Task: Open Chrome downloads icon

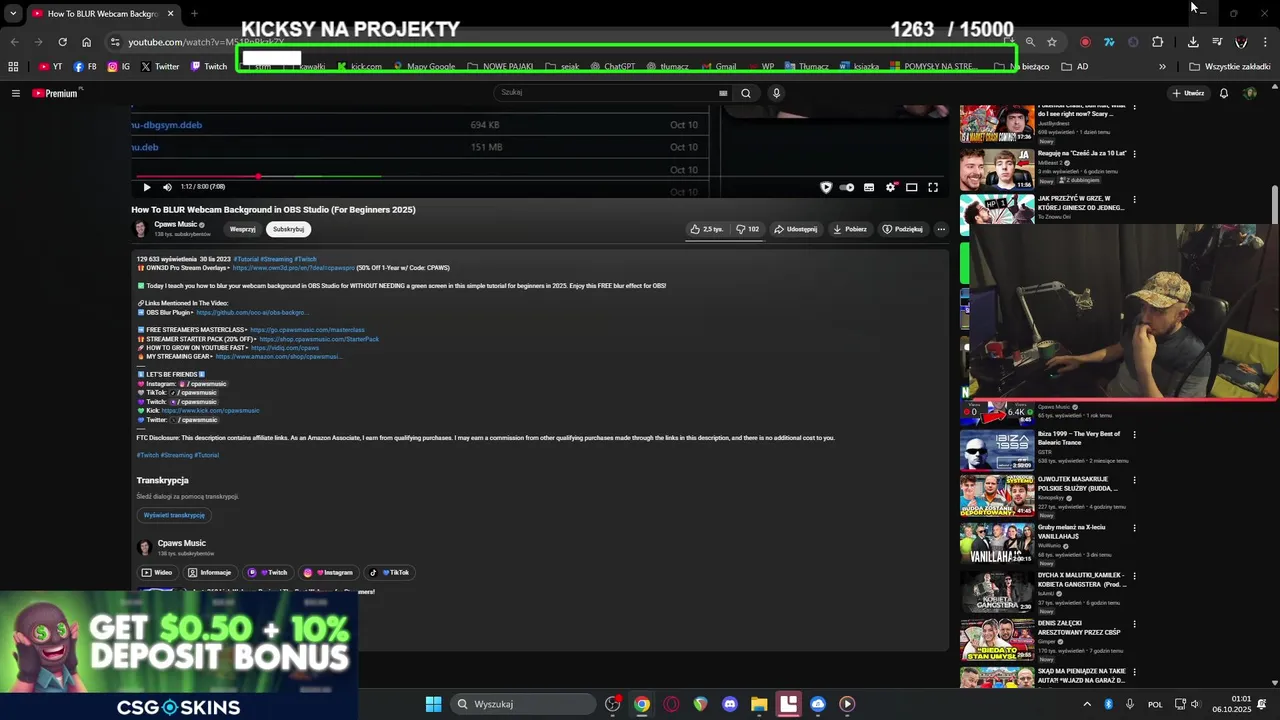Action: (1193, 42)
